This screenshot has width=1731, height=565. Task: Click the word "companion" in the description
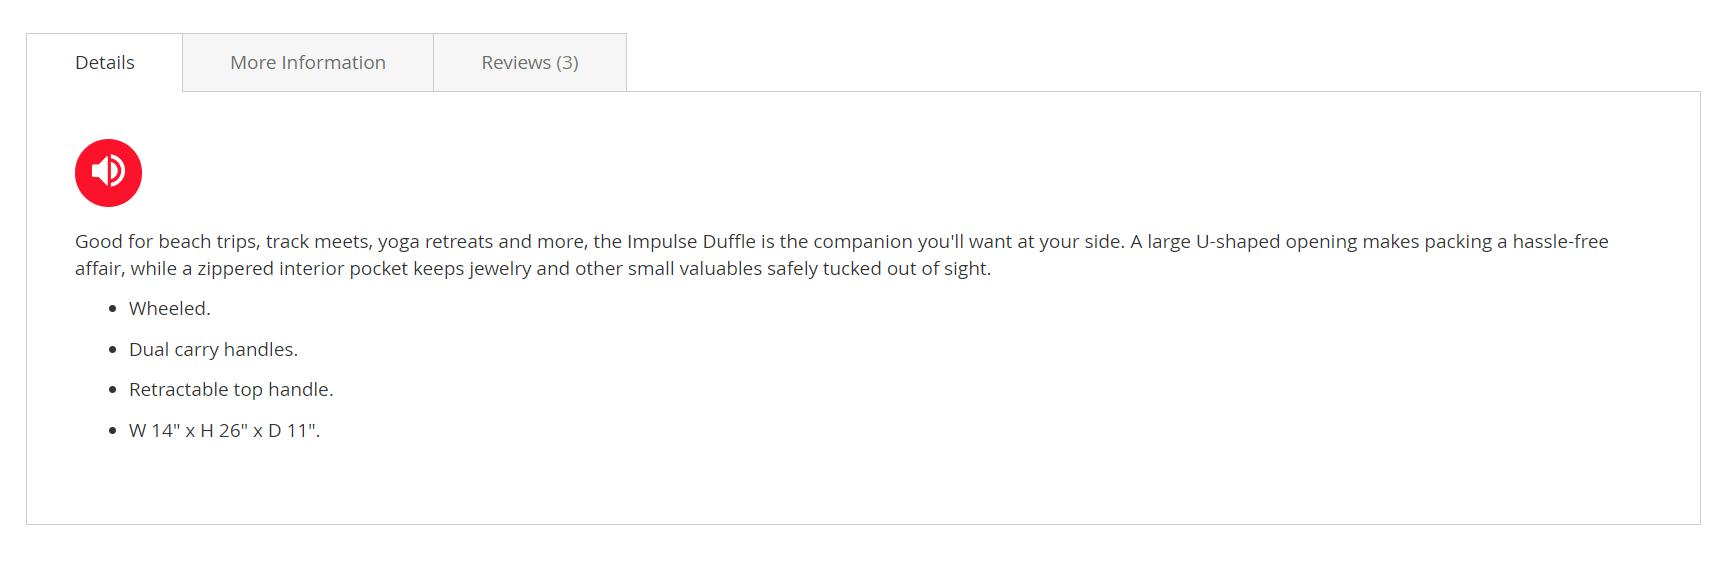[862, 242]
